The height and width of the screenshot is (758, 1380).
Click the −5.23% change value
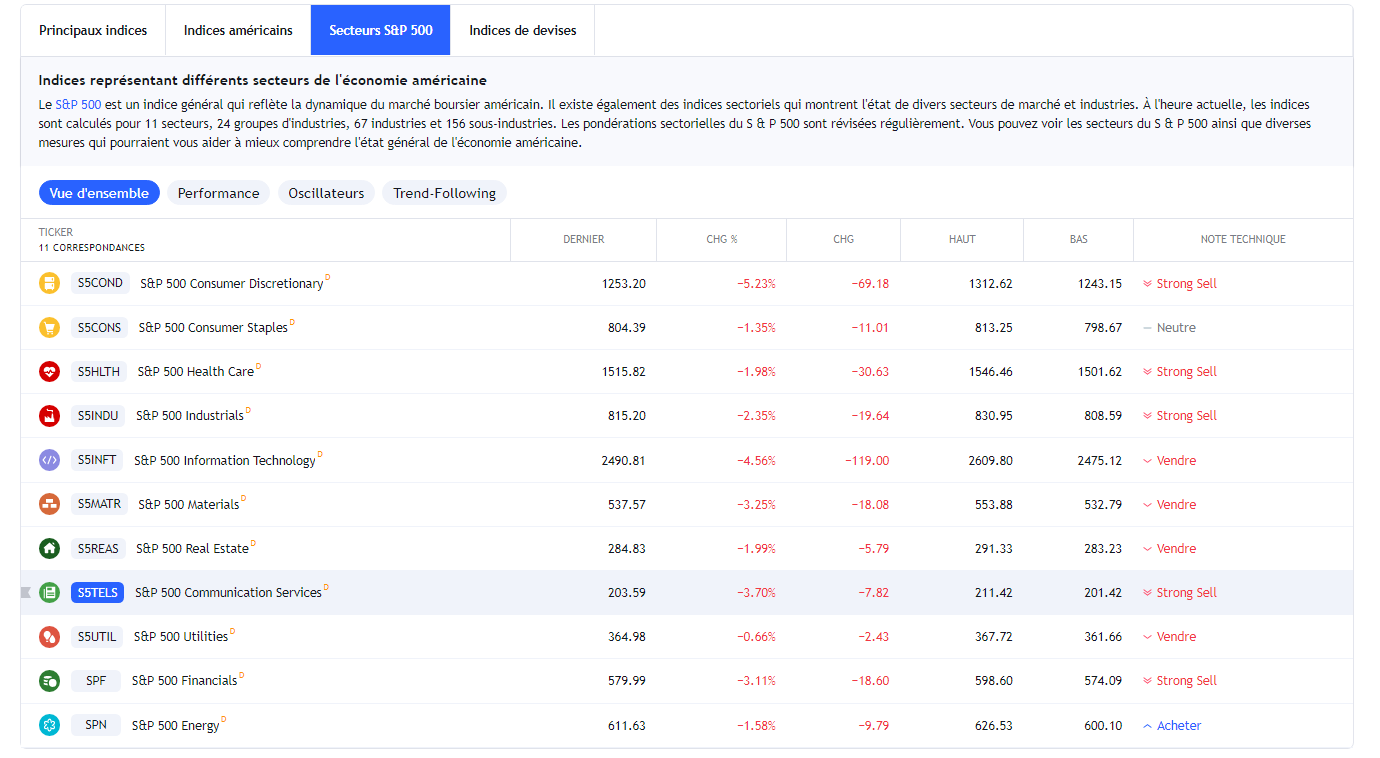pos(757,284)
